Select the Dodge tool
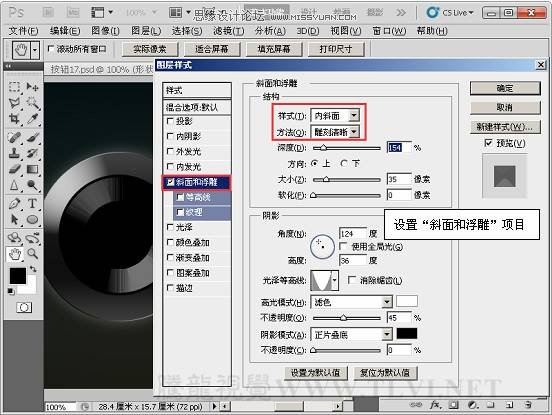Viewport: 552px width, 415px height. [32, 185]
